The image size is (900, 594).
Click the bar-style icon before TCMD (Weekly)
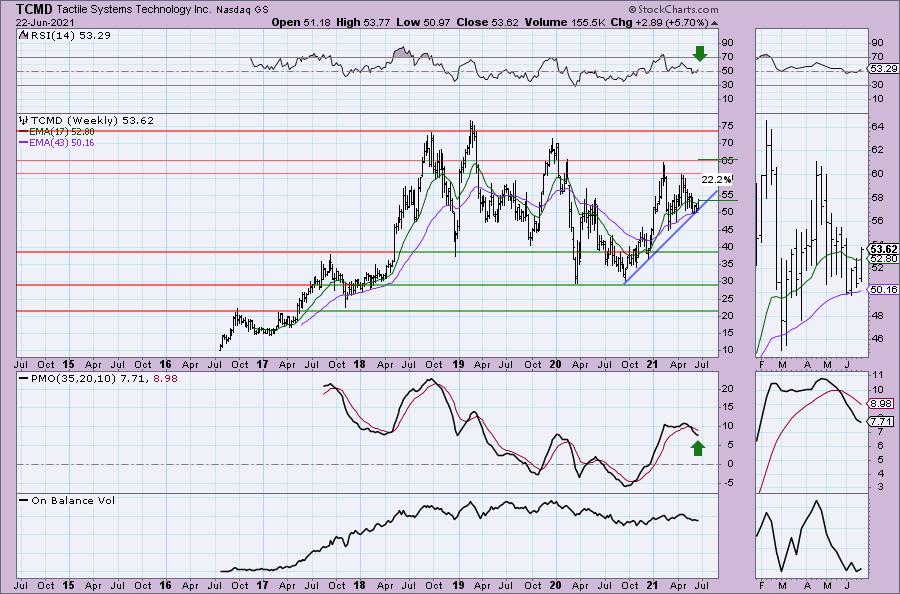coord(24,121)
